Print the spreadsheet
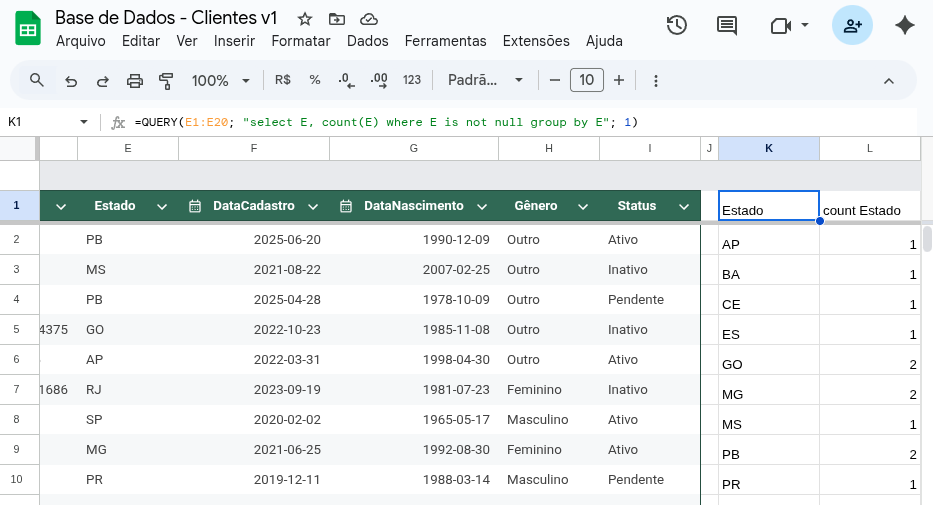The image size is (933, 505). click(x=135, y=80)
